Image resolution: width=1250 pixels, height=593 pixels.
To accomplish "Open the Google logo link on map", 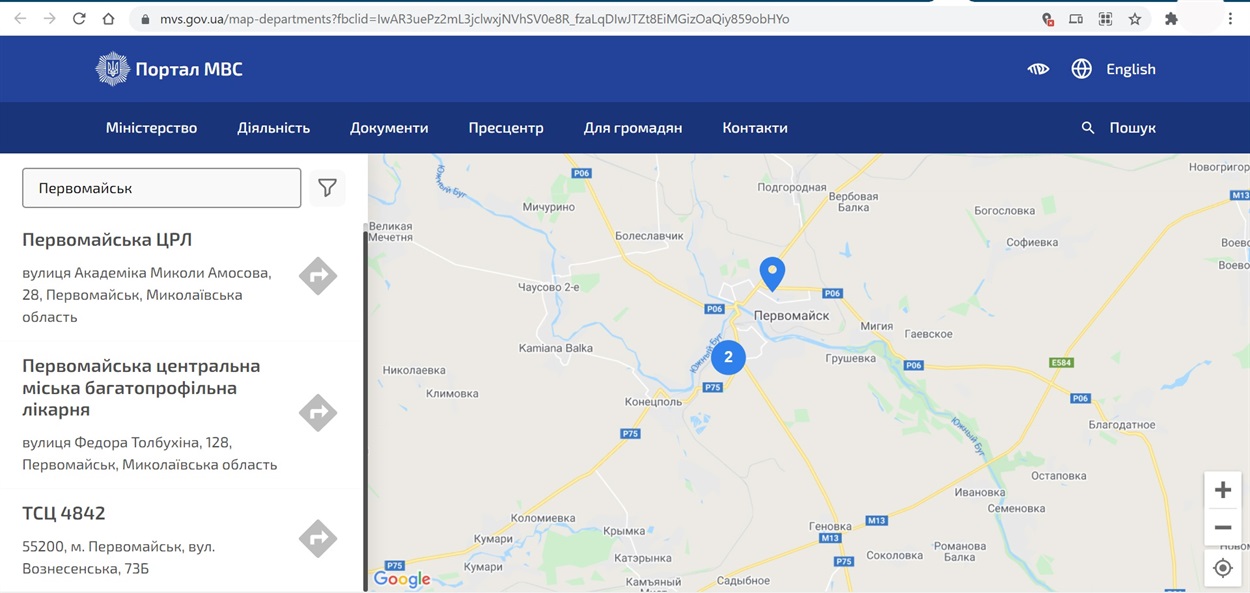I will point(402,579).
